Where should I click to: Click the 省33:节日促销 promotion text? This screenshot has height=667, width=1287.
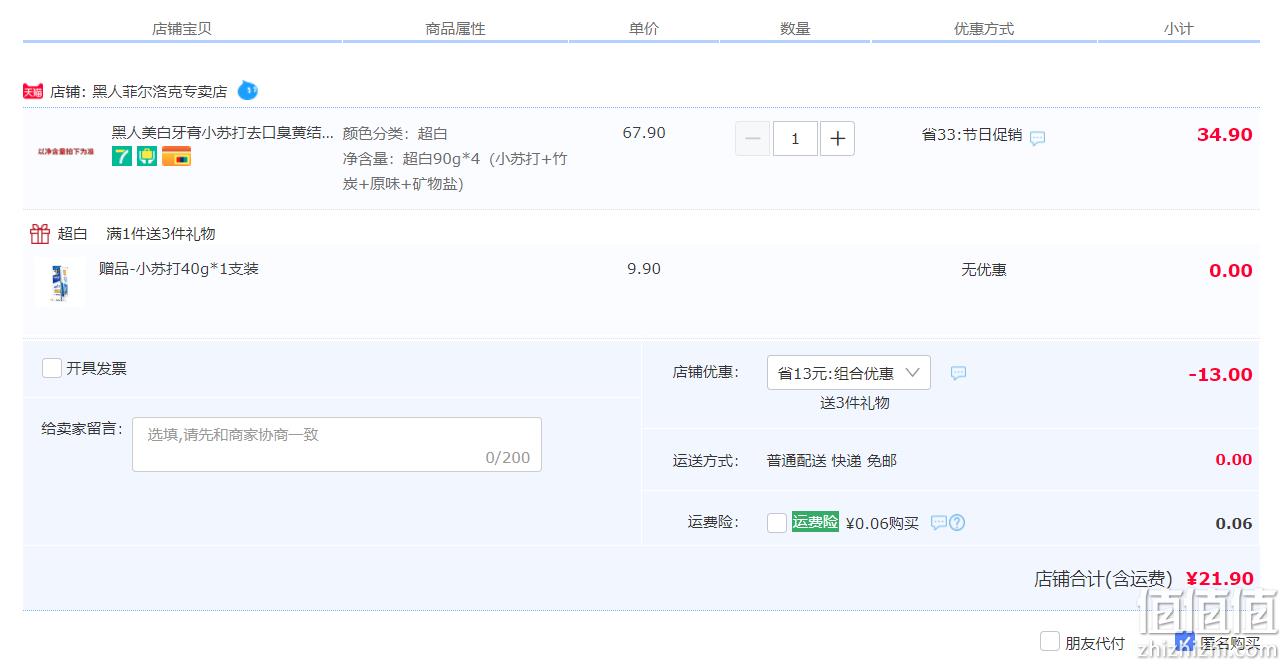coord(972,135)
